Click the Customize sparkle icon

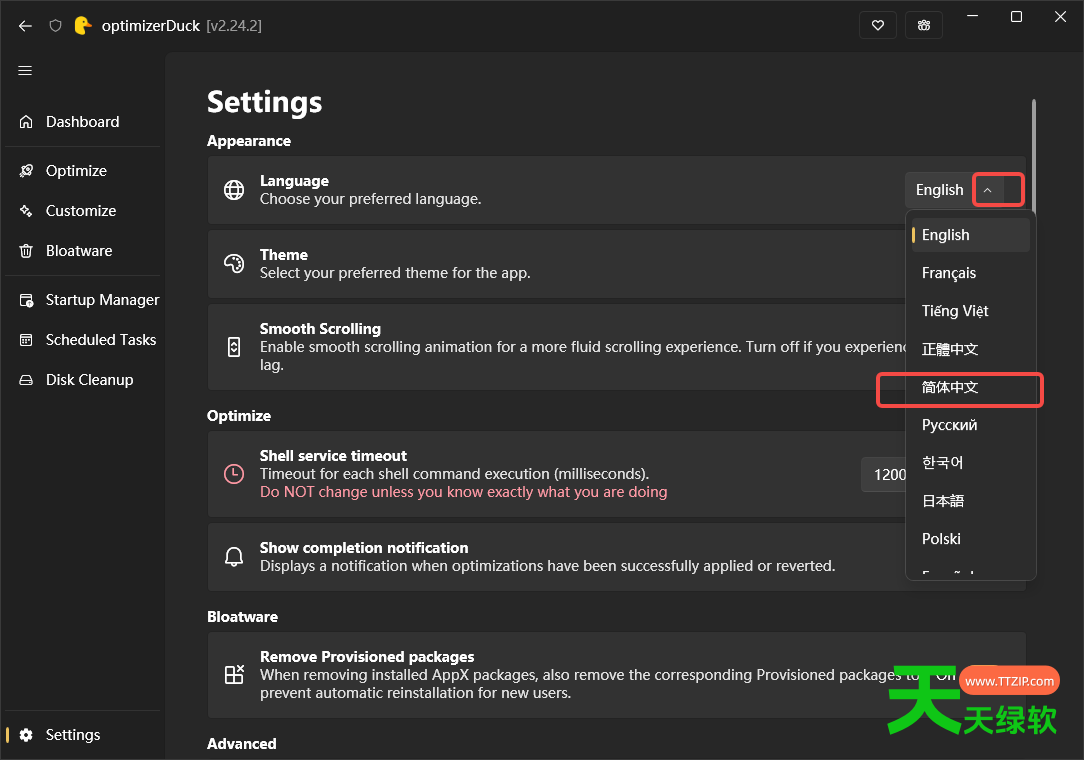click(26, 211)
